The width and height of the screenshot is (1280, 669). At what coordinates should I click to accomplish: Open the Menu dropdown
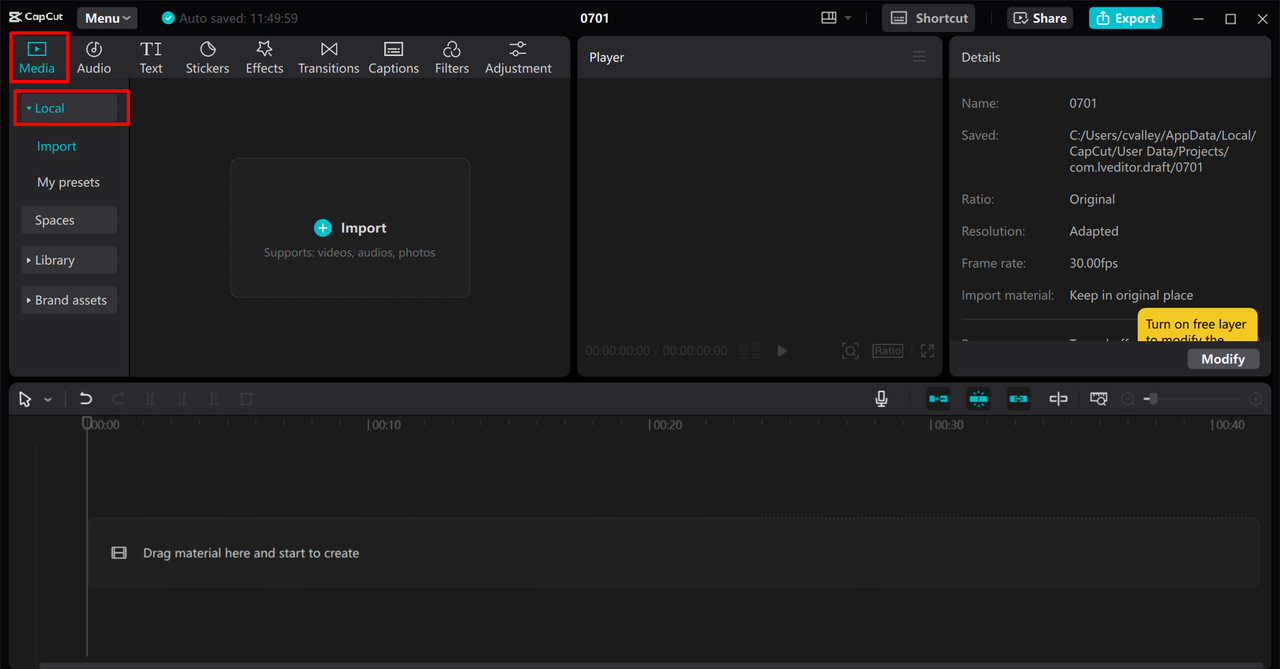pos(107,18)
